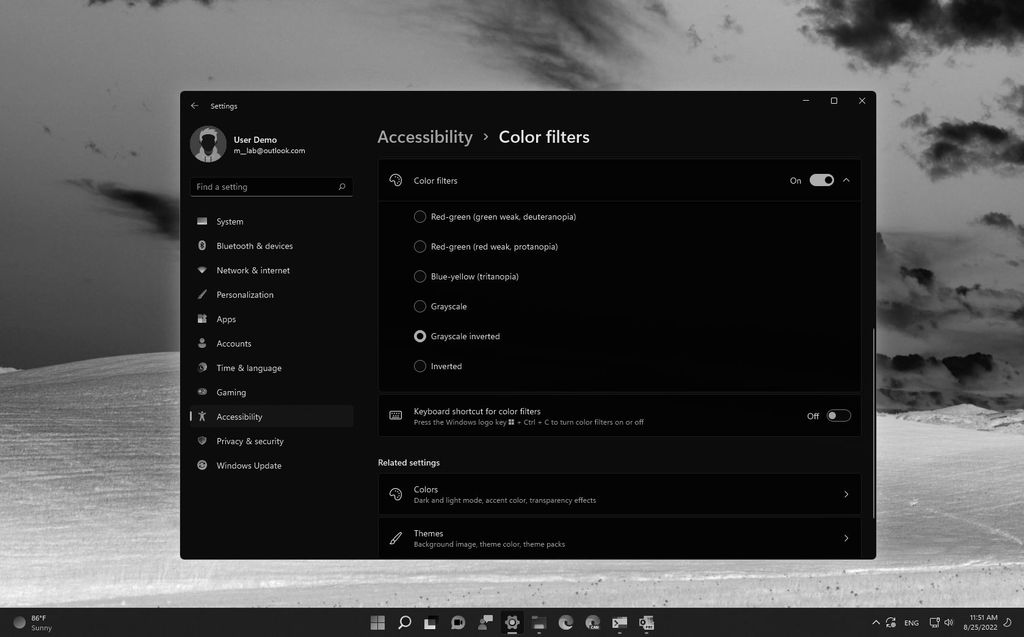Click the back arrow in Settings
Screen dimensions: 1024x637
pos(196,105)
